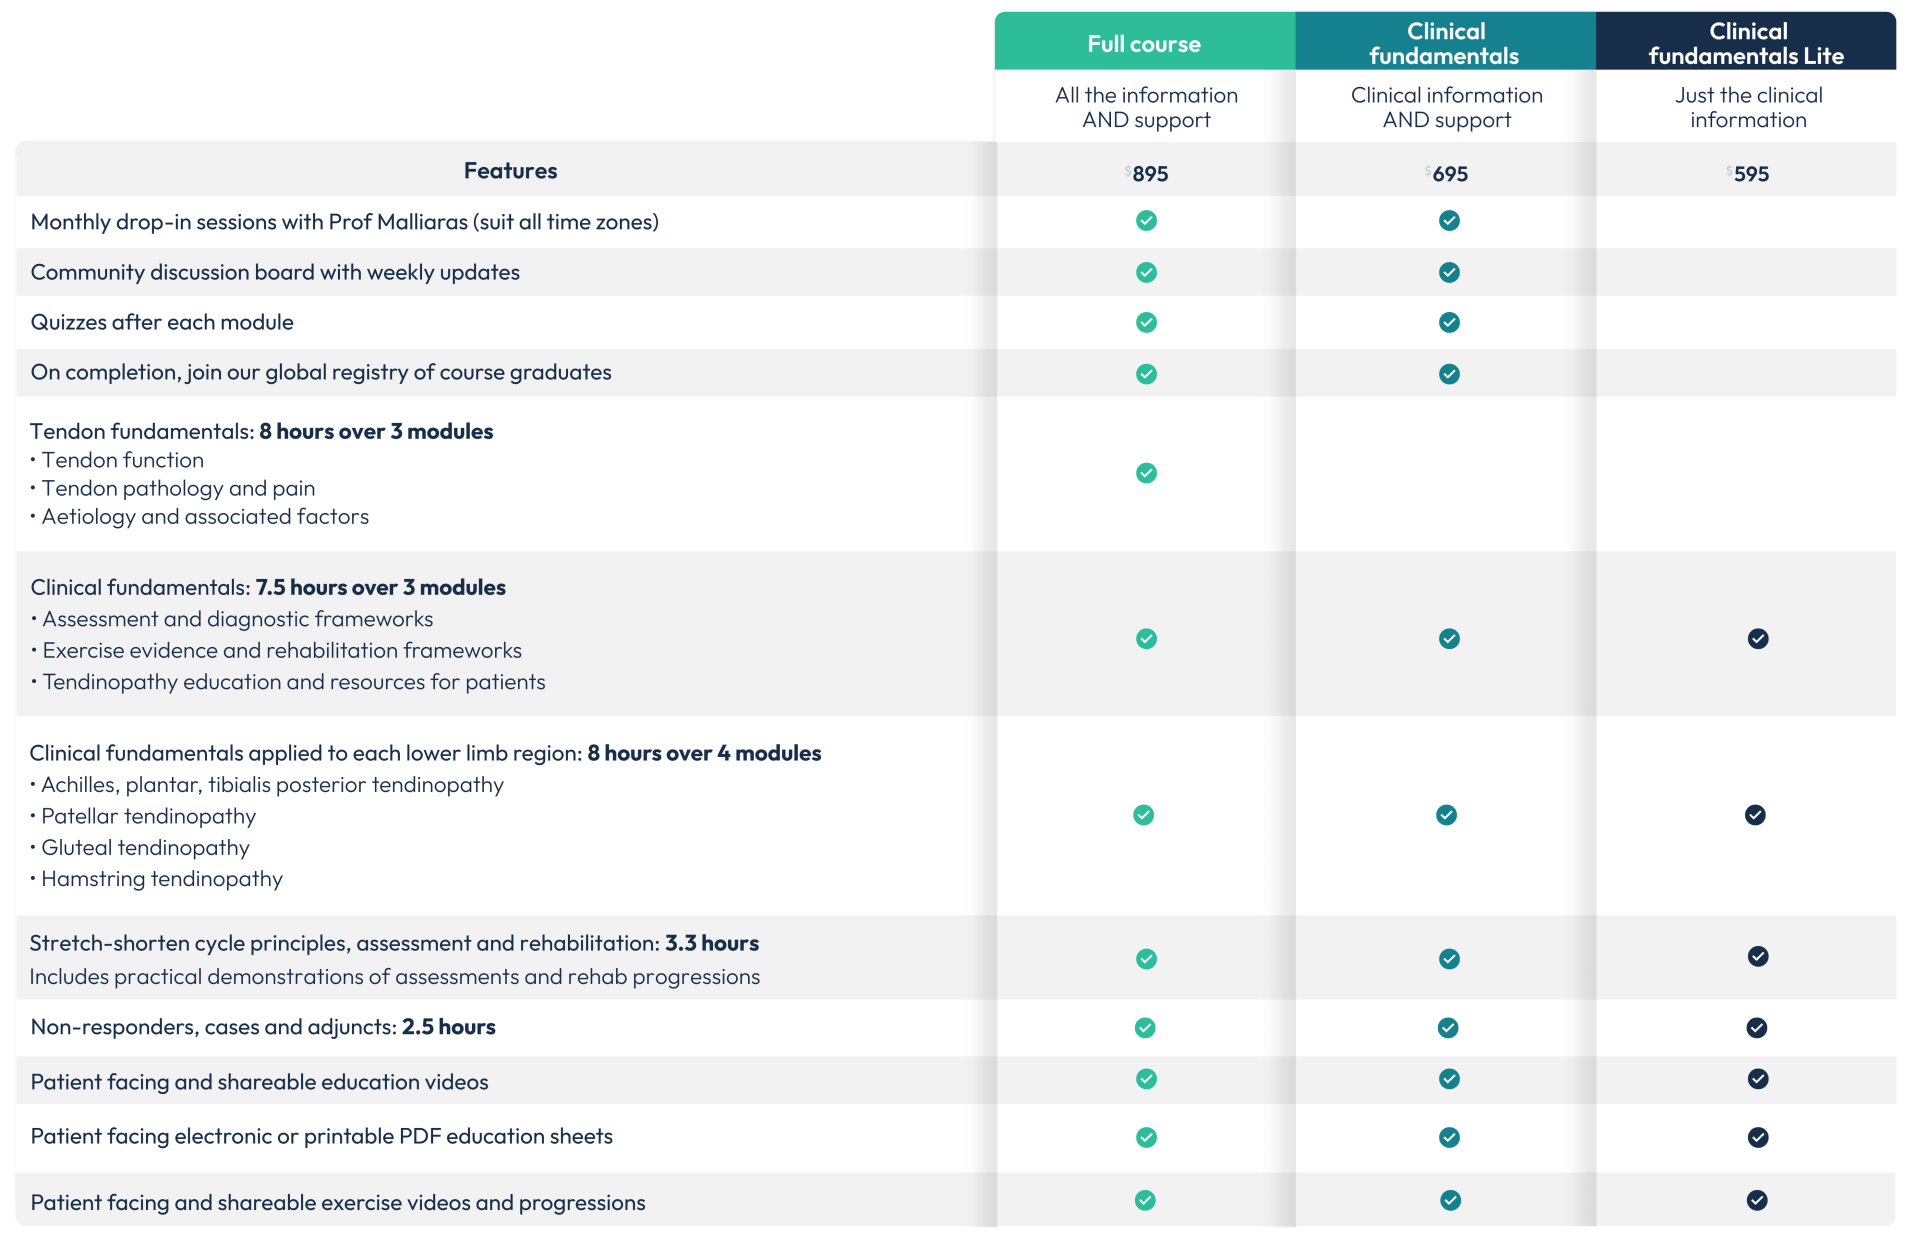Click Clinical fundamentals checkmark for PDF education sheets
Screen dimensions: 1920x1235
(x=1448, y=1137)
